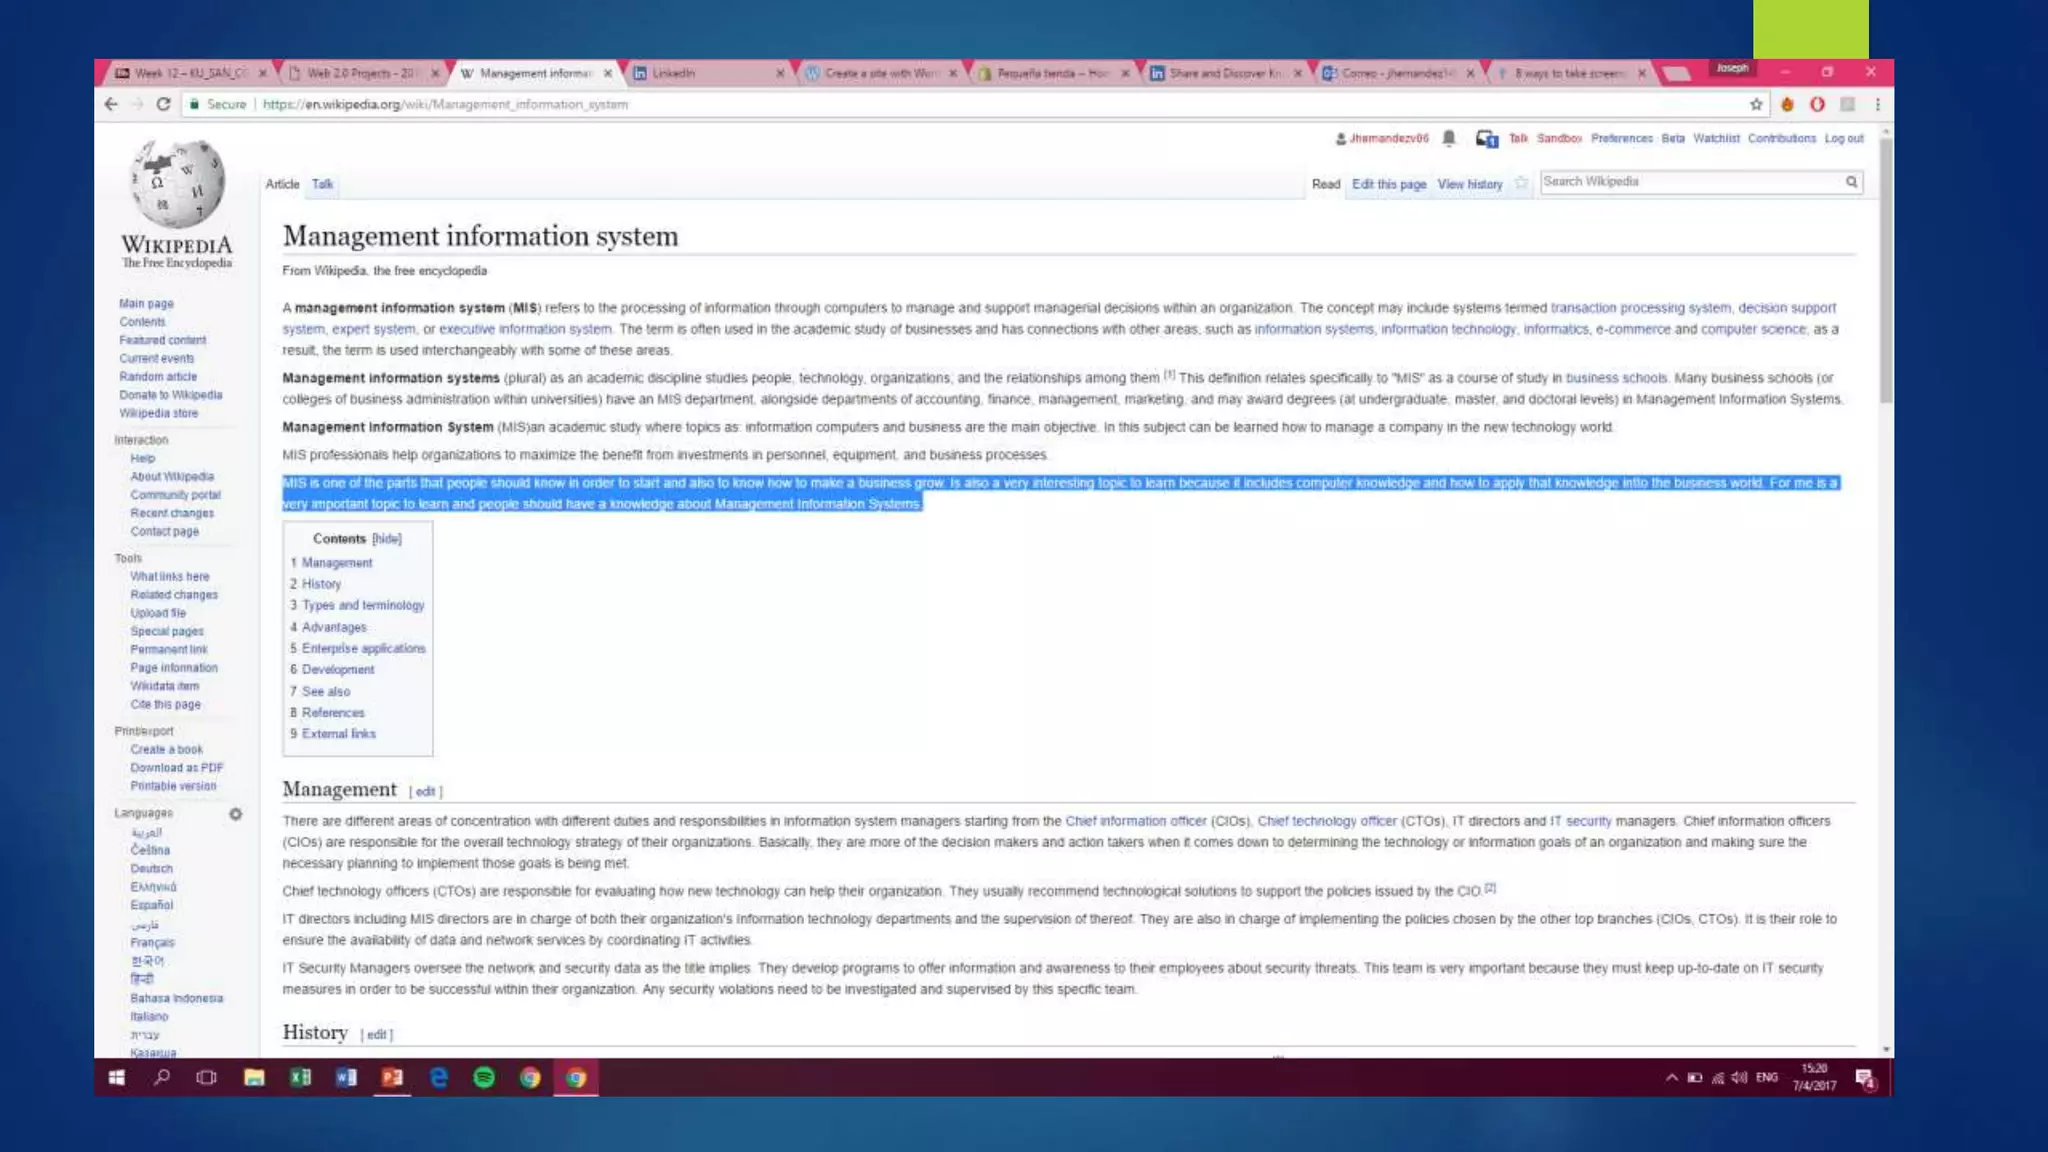Screen dimensions: 2048x1152
Task: Toggle the watchlist star for this article
Action: 1521,183
